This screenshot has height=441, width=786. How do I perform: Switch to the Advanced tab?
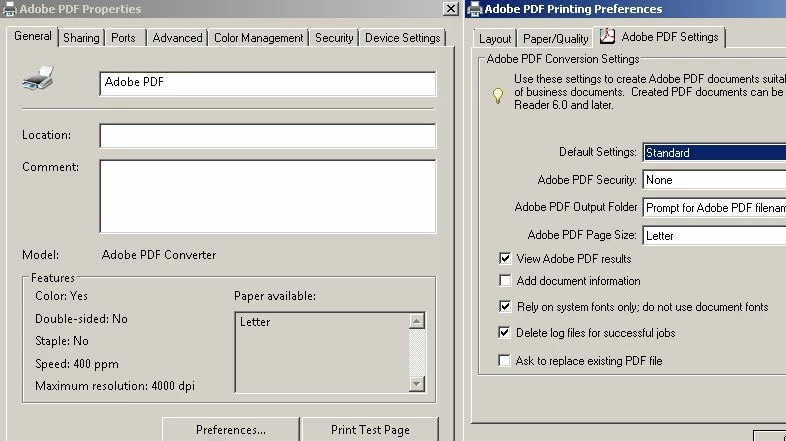click(177, 38)
